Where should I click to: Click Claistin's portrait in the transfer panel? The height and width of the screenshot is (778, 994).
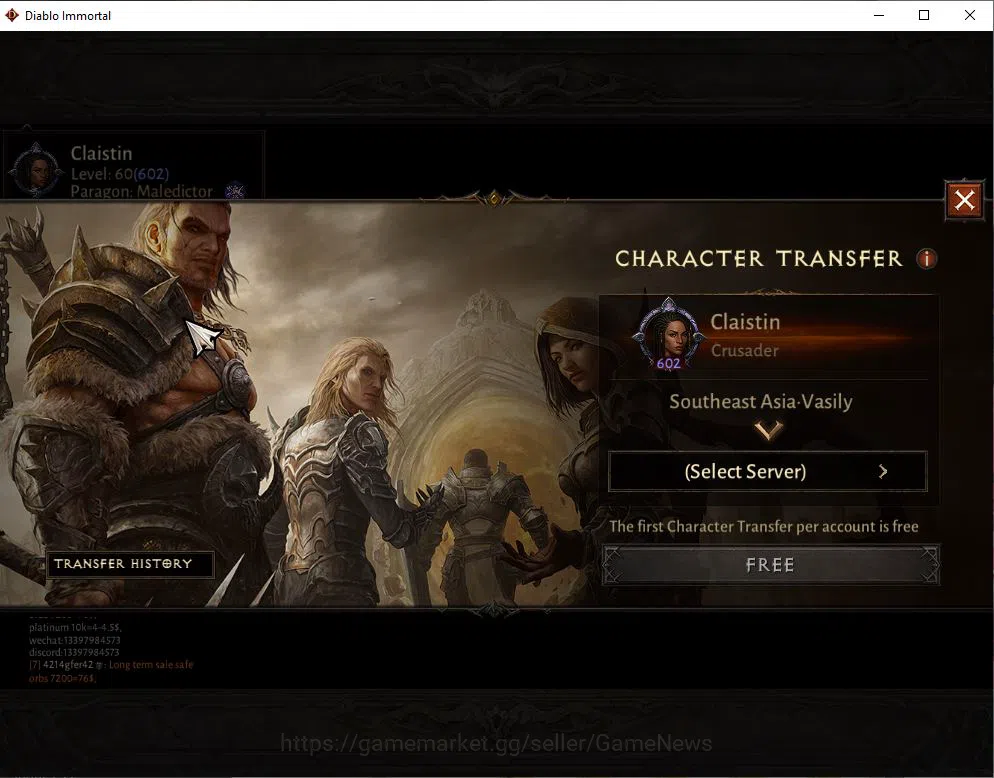coord(668,334)
